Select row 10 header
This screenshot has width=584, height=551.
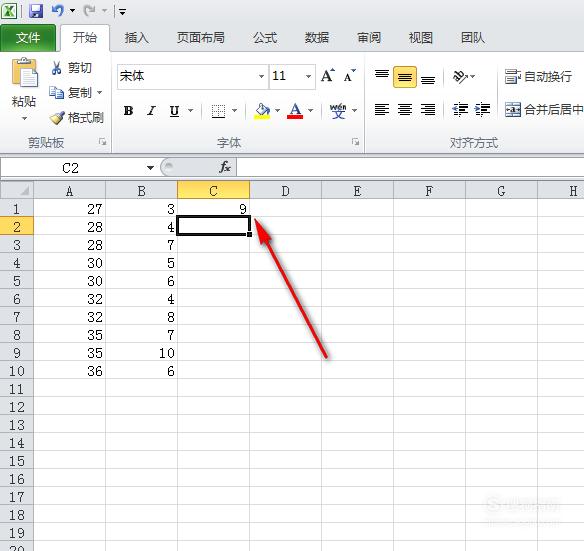(x=17, y=370)
